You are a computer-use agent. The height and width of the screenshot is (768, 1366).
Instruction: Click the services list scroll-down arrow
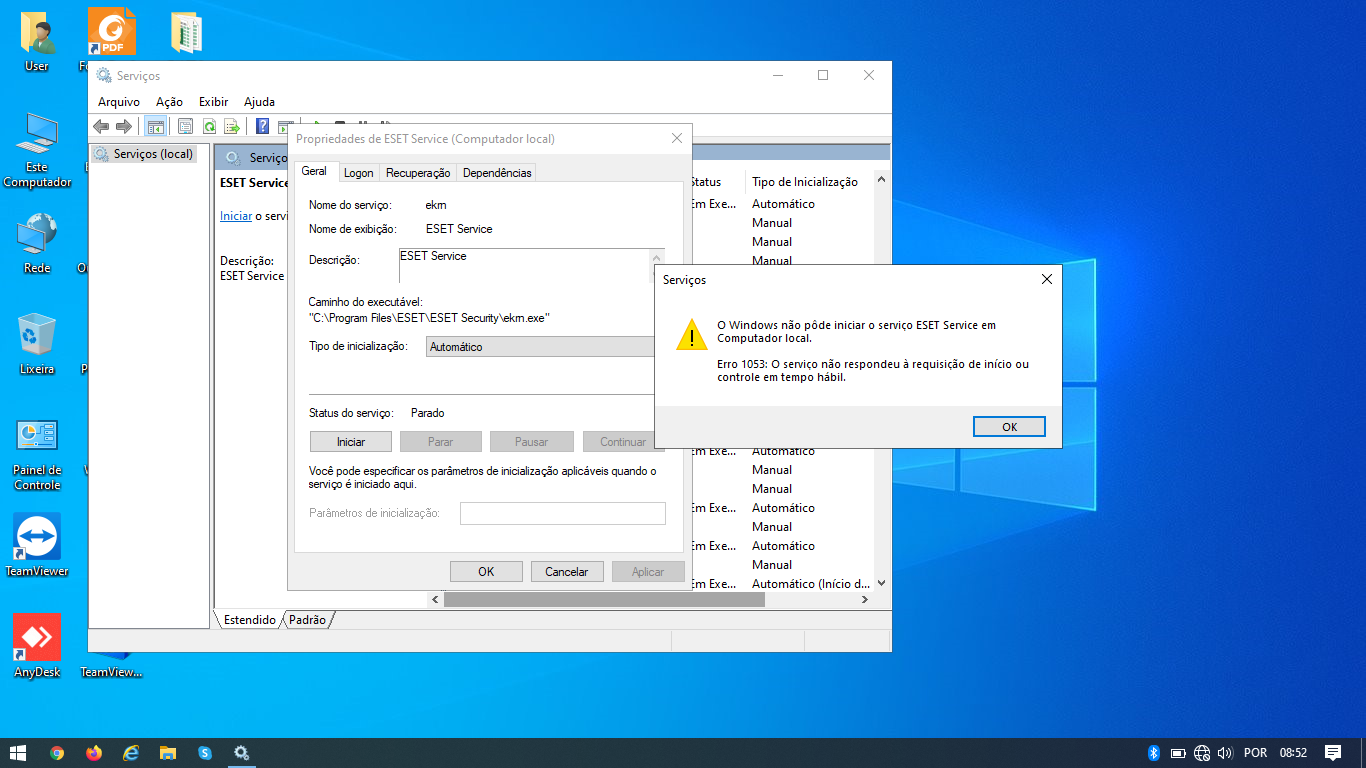(x=881, y=583)
